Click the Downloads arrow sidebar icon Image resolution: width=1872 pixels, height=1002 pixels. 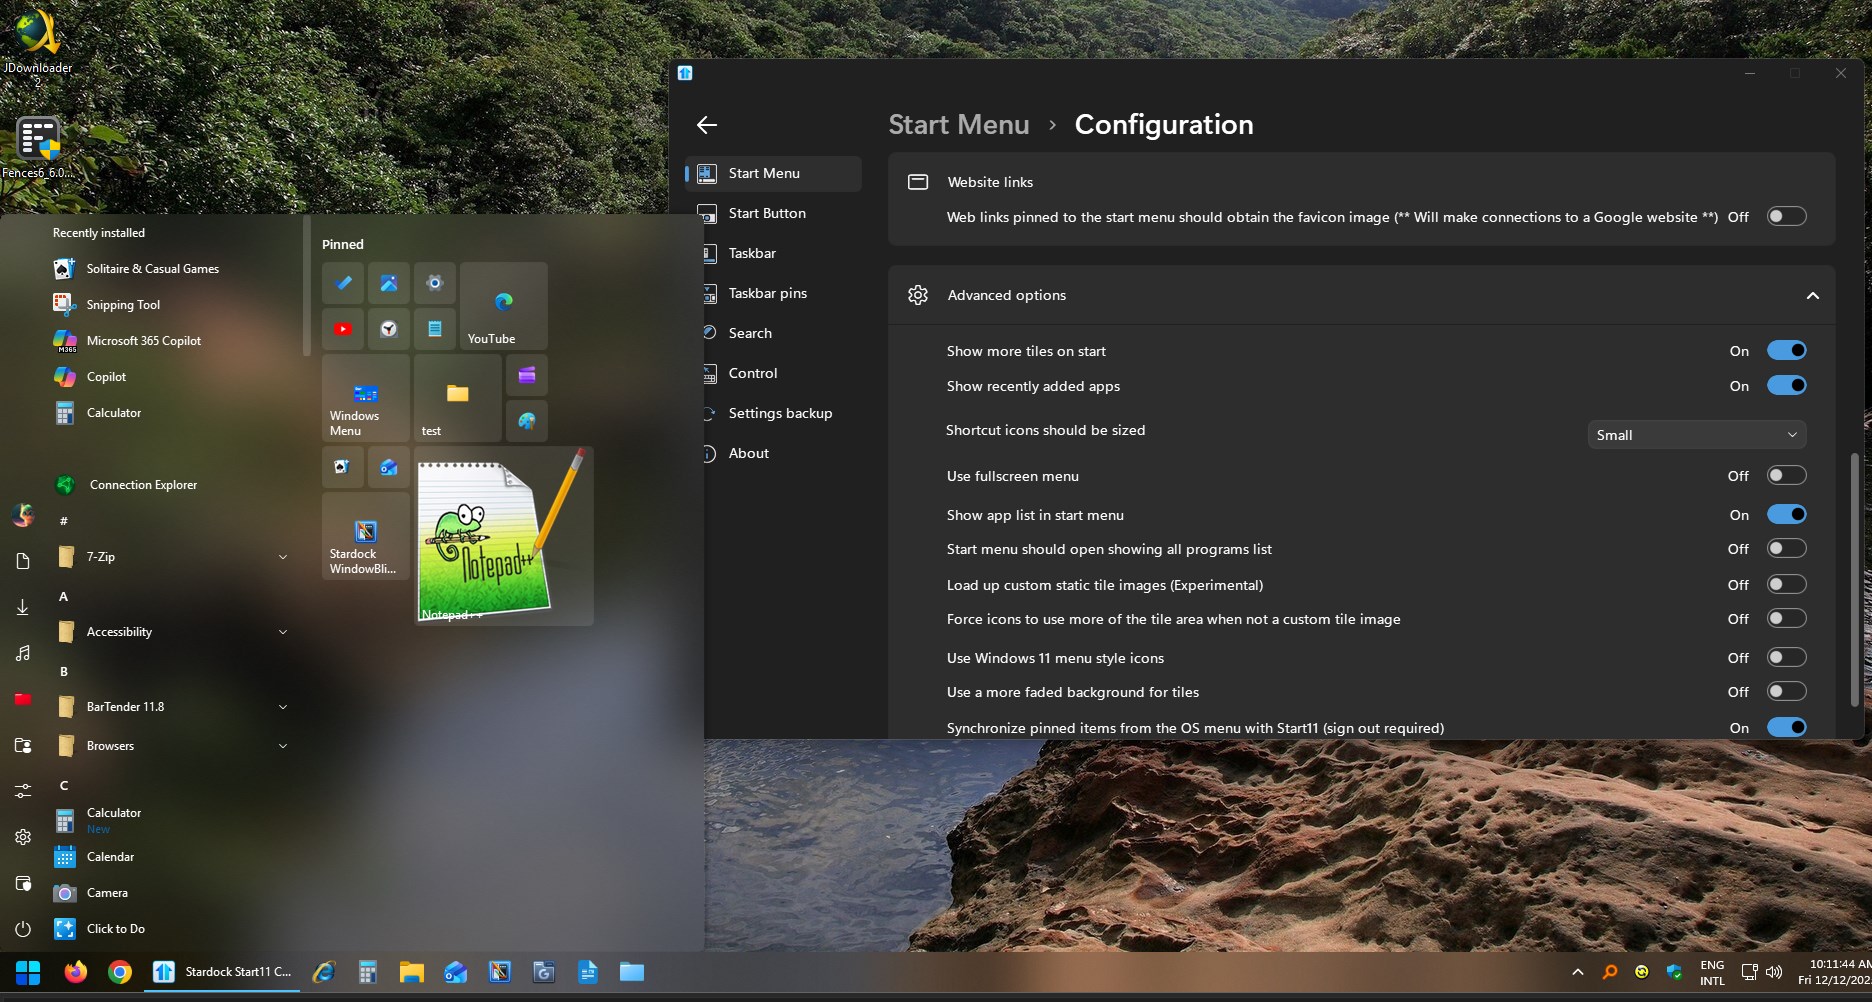coord(23,607)
